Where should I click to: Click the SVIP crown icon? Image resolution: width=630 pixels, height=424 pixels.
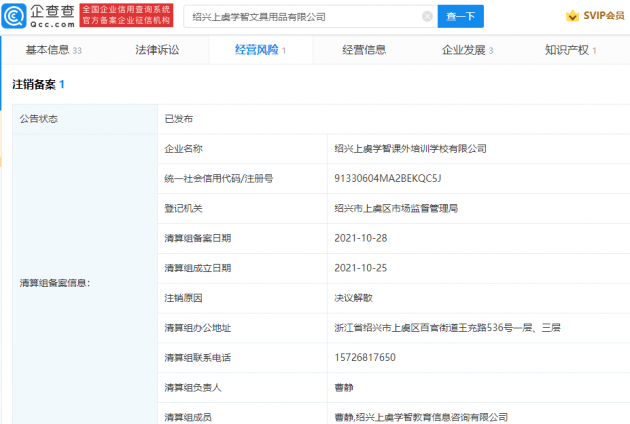pyautogui.click(x=572, y=16)
